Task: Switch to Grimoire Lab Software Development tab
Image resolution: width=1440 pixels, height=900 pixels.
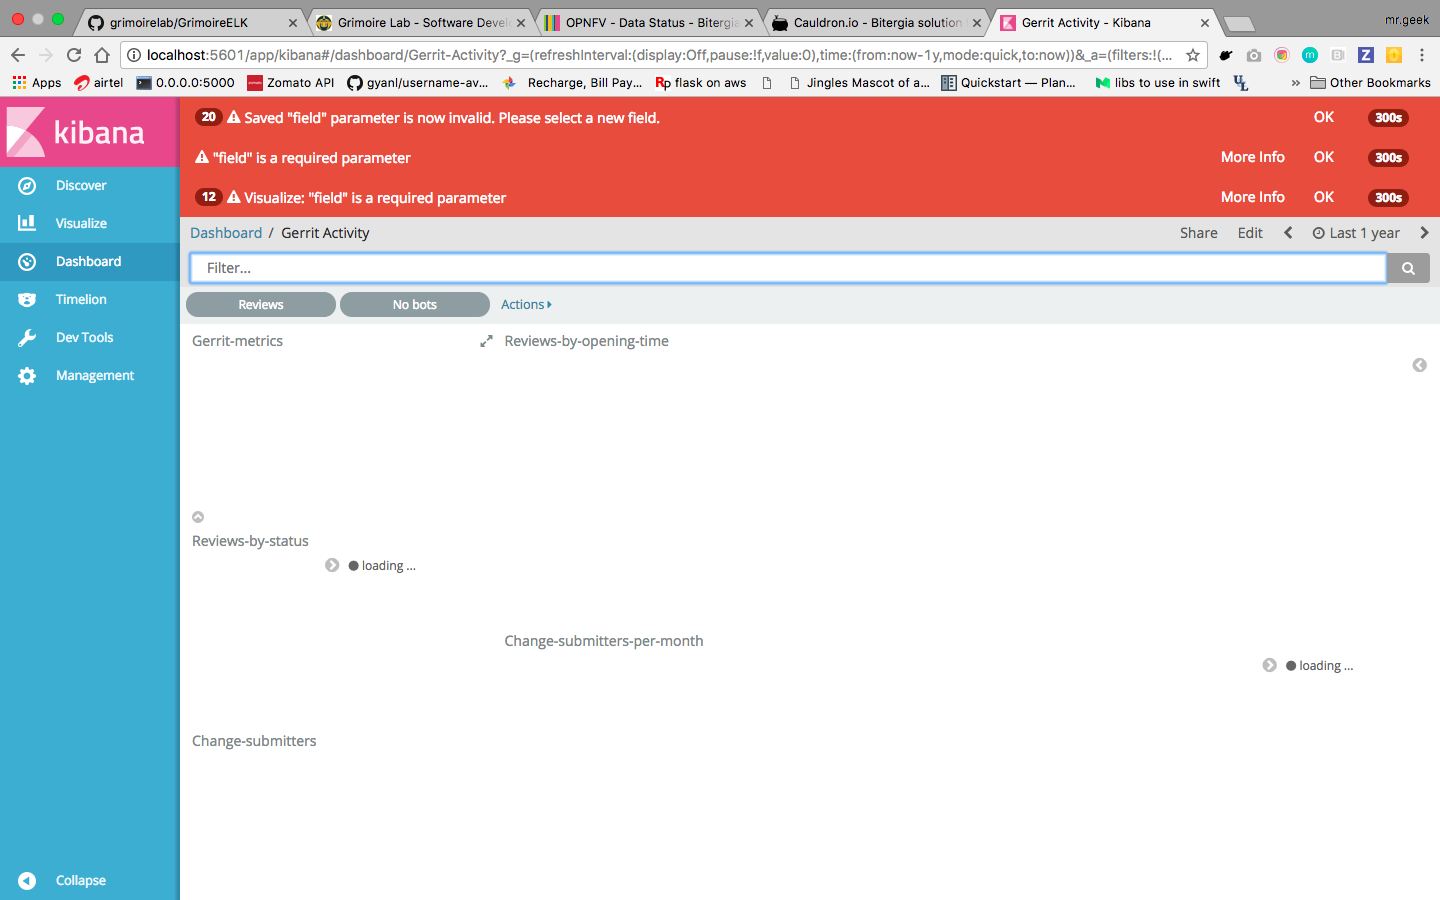Action: 420,22
